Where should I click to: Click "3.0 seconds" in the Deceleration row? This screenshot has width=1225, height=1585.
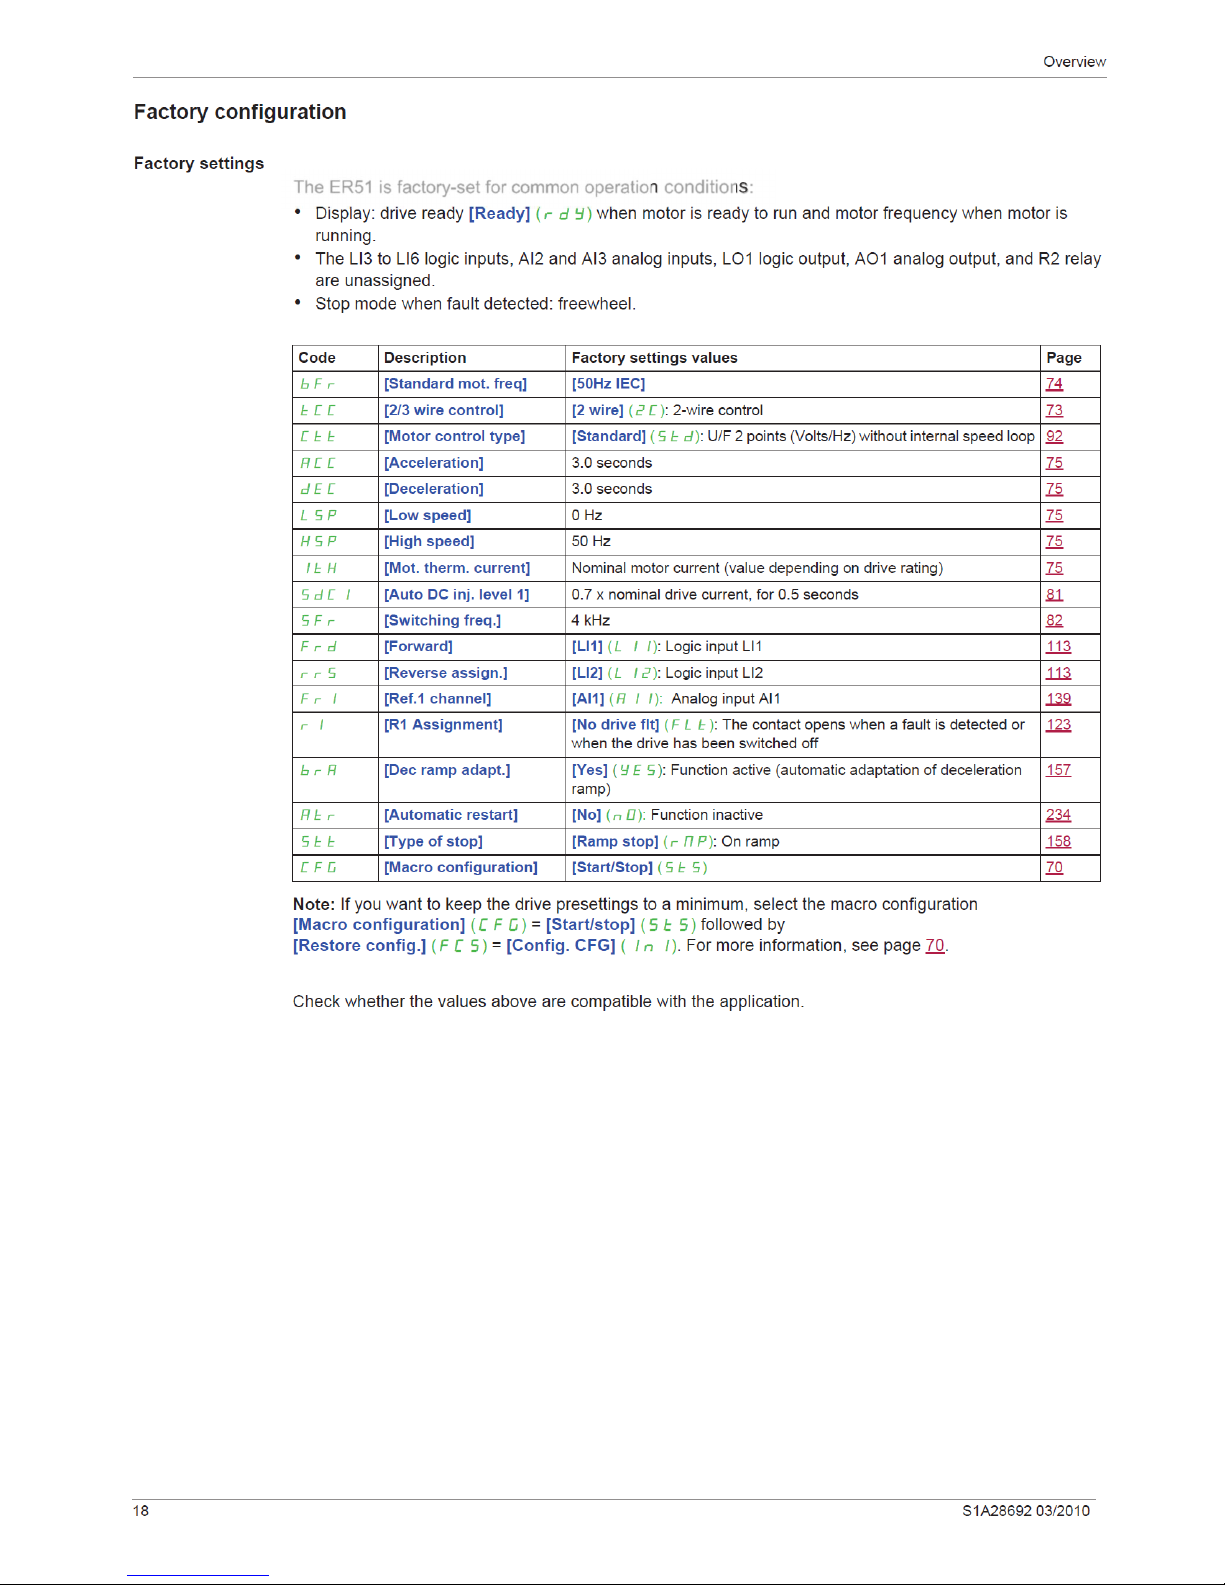(x=612, y=489)
